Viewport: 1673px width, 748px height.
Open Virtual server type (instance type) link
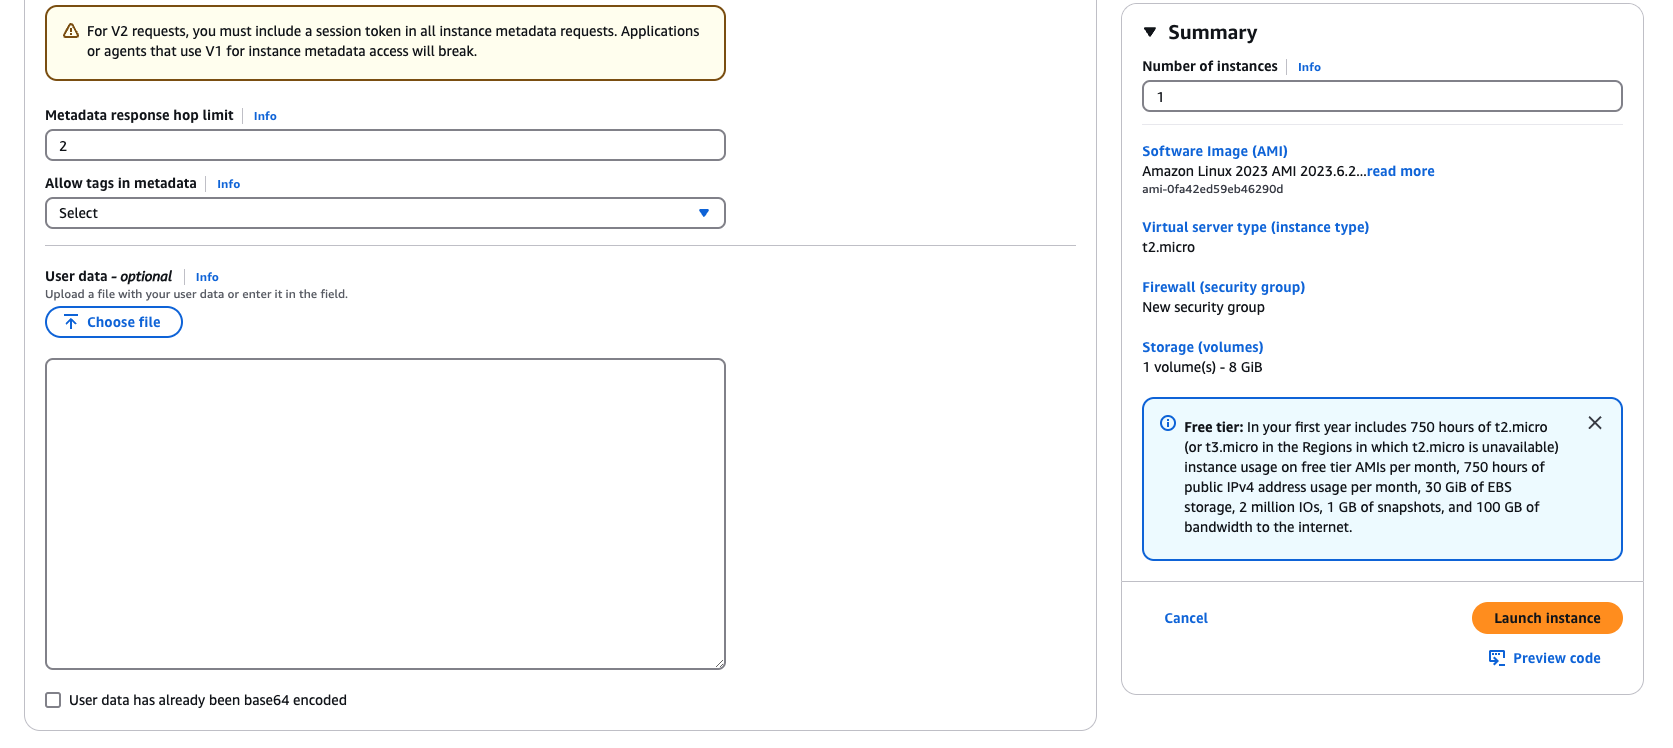tap(1256, 227)
